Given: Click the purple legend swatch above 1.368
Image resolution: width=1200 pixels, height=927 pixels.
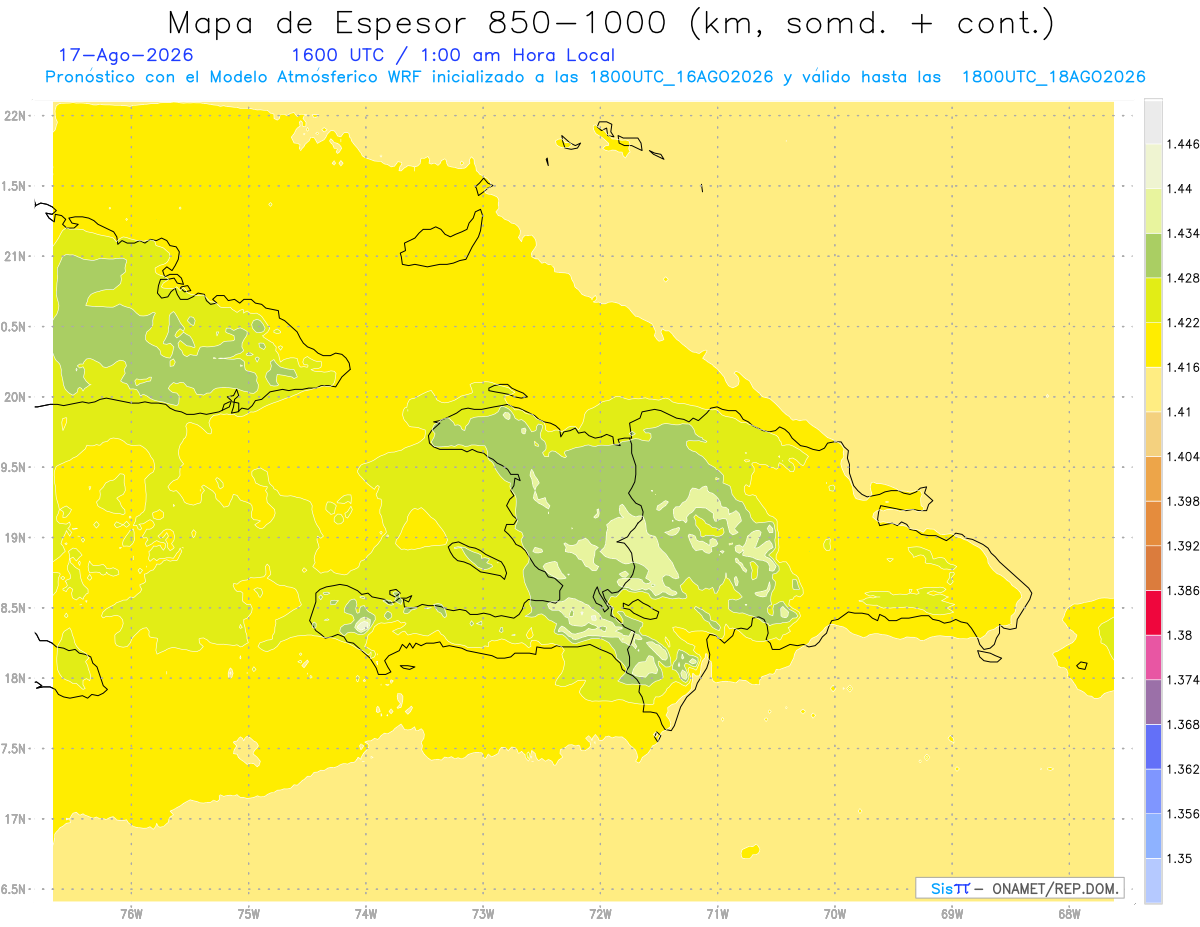Looking at the screenshot, I should [x=1153, y=702].
